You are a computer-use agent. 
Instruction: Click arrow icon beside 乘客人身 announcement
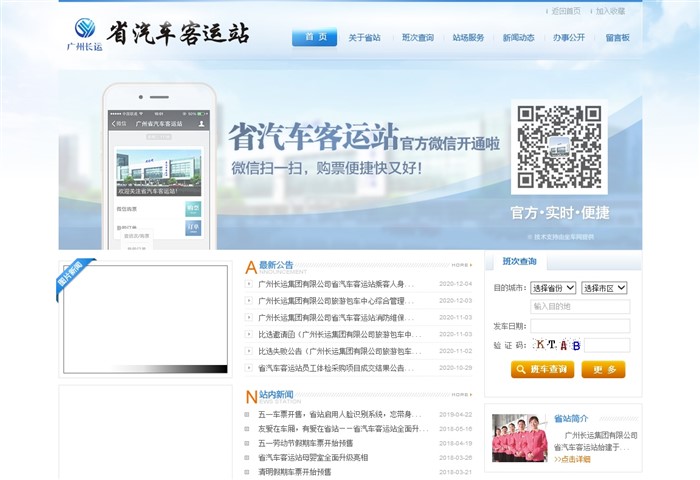[x=249, y=284]
